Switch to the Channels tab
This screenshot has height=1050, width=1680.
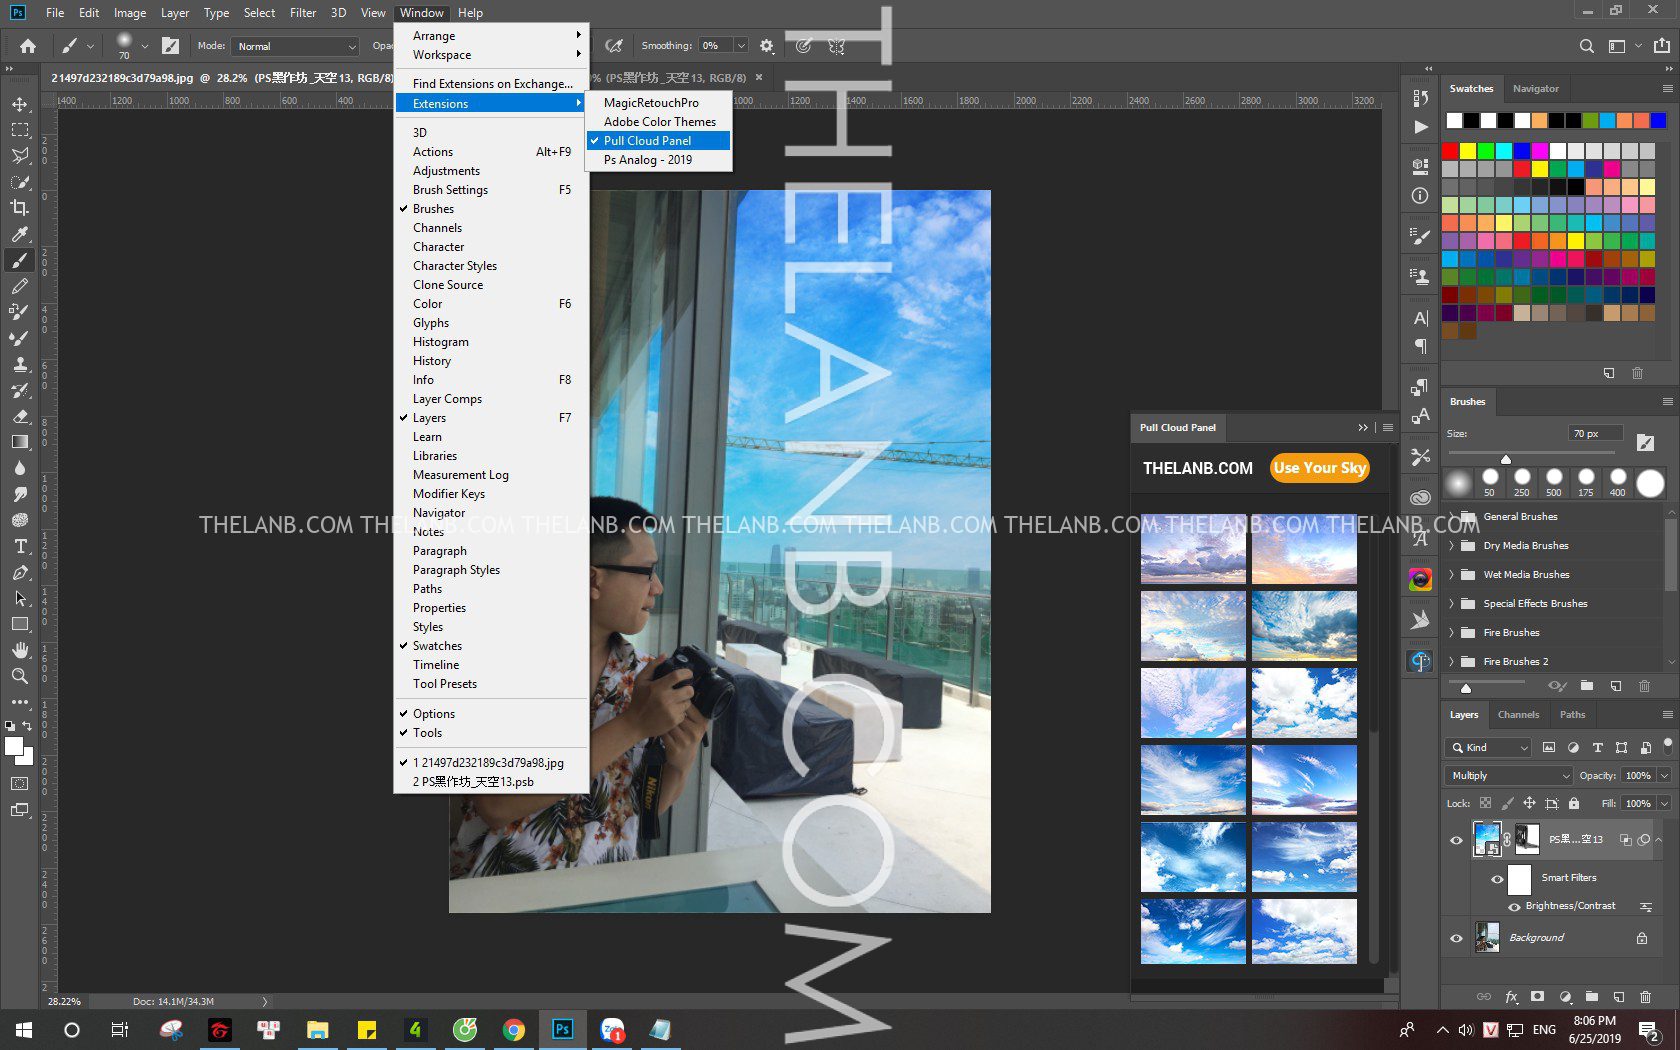1518,715
